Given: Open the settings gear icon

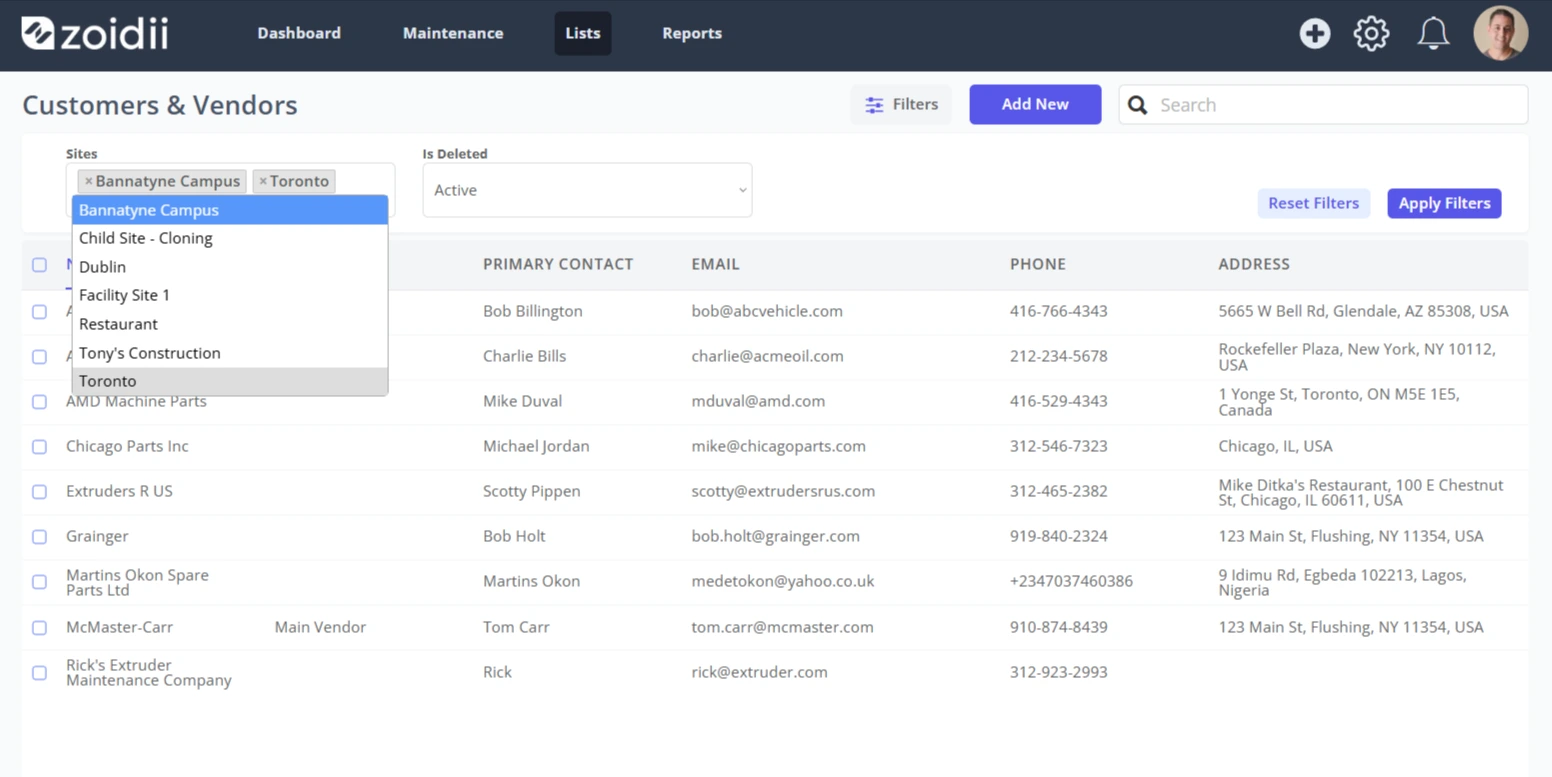Looking at the screenshot, I should pyautogui.click(x=1371, y=33).
